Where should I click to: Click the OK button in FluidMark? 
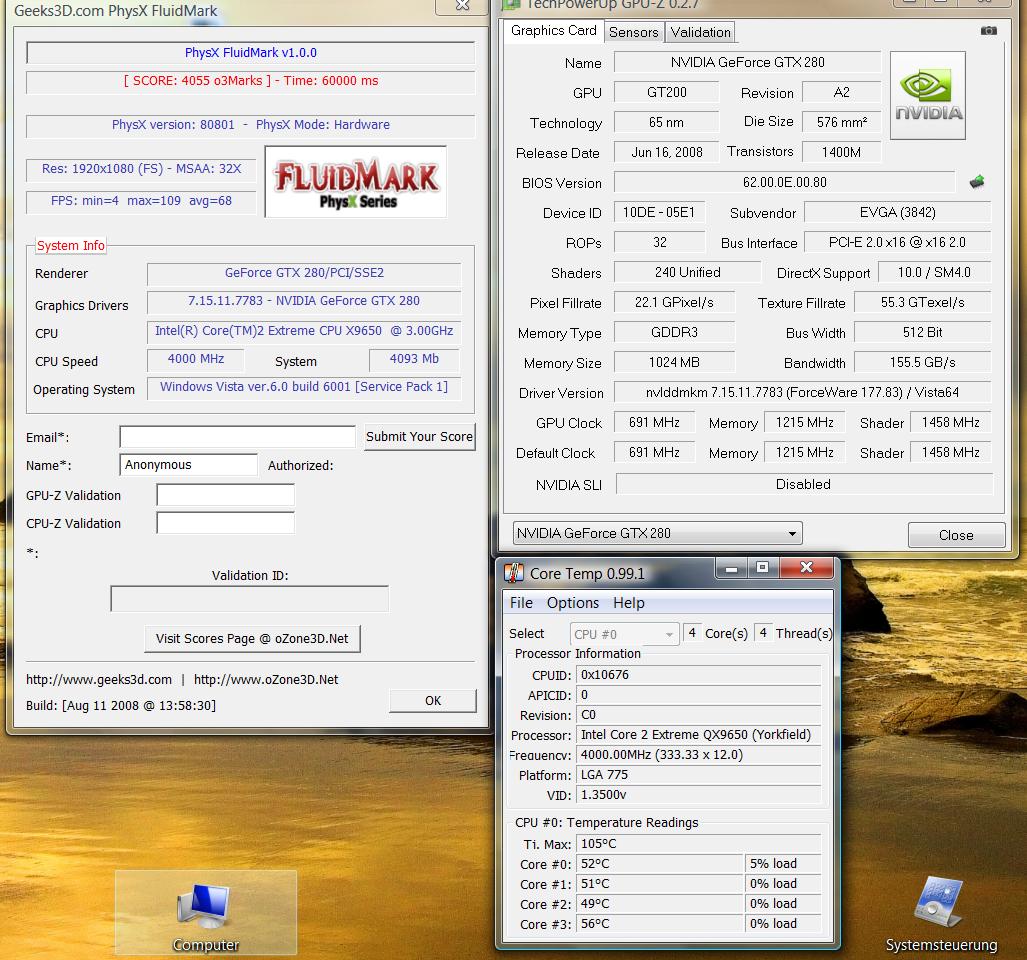tap(433, 701)
